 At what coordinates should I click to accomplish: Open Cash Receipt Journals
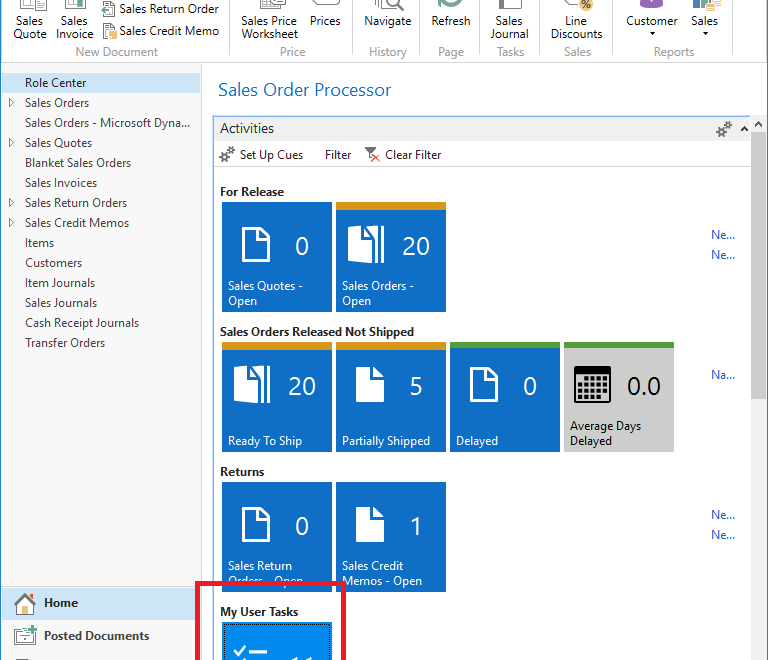[82, 323]
